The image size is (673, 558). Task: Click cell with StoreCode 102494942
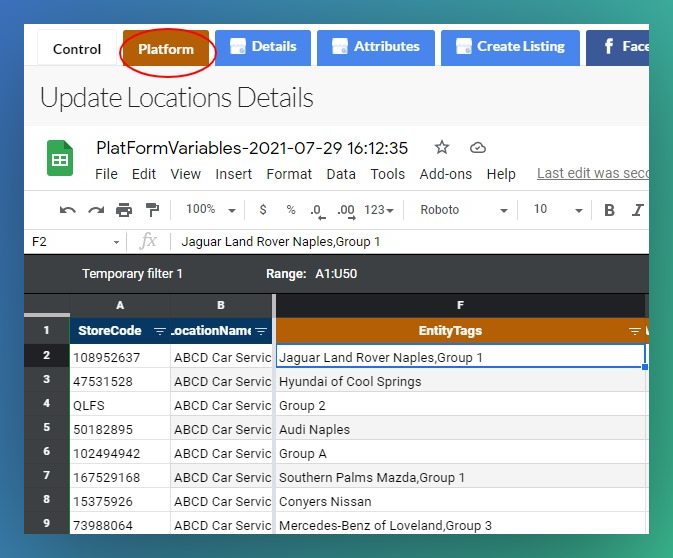(120, 453)
